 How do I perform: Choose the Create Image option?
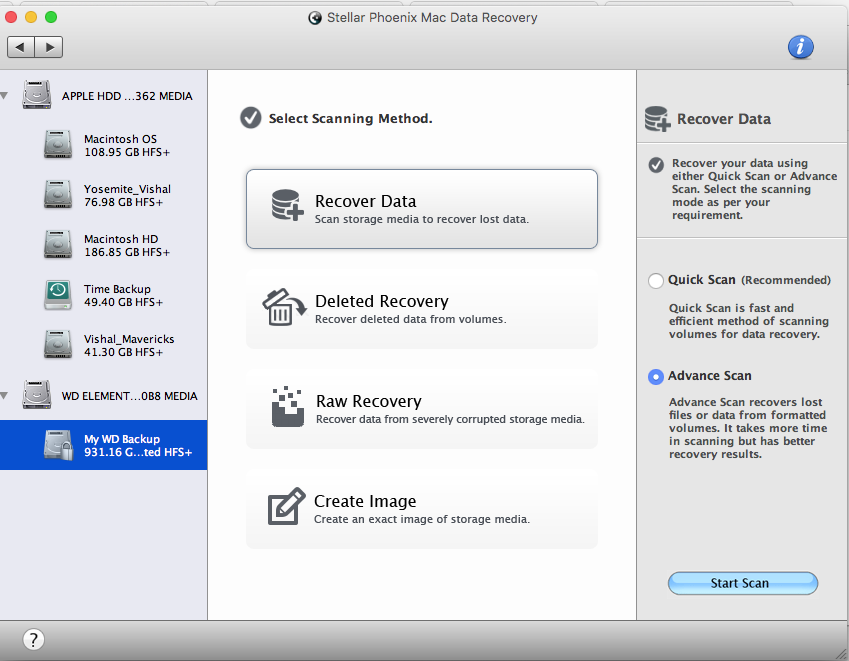(422, 509)
